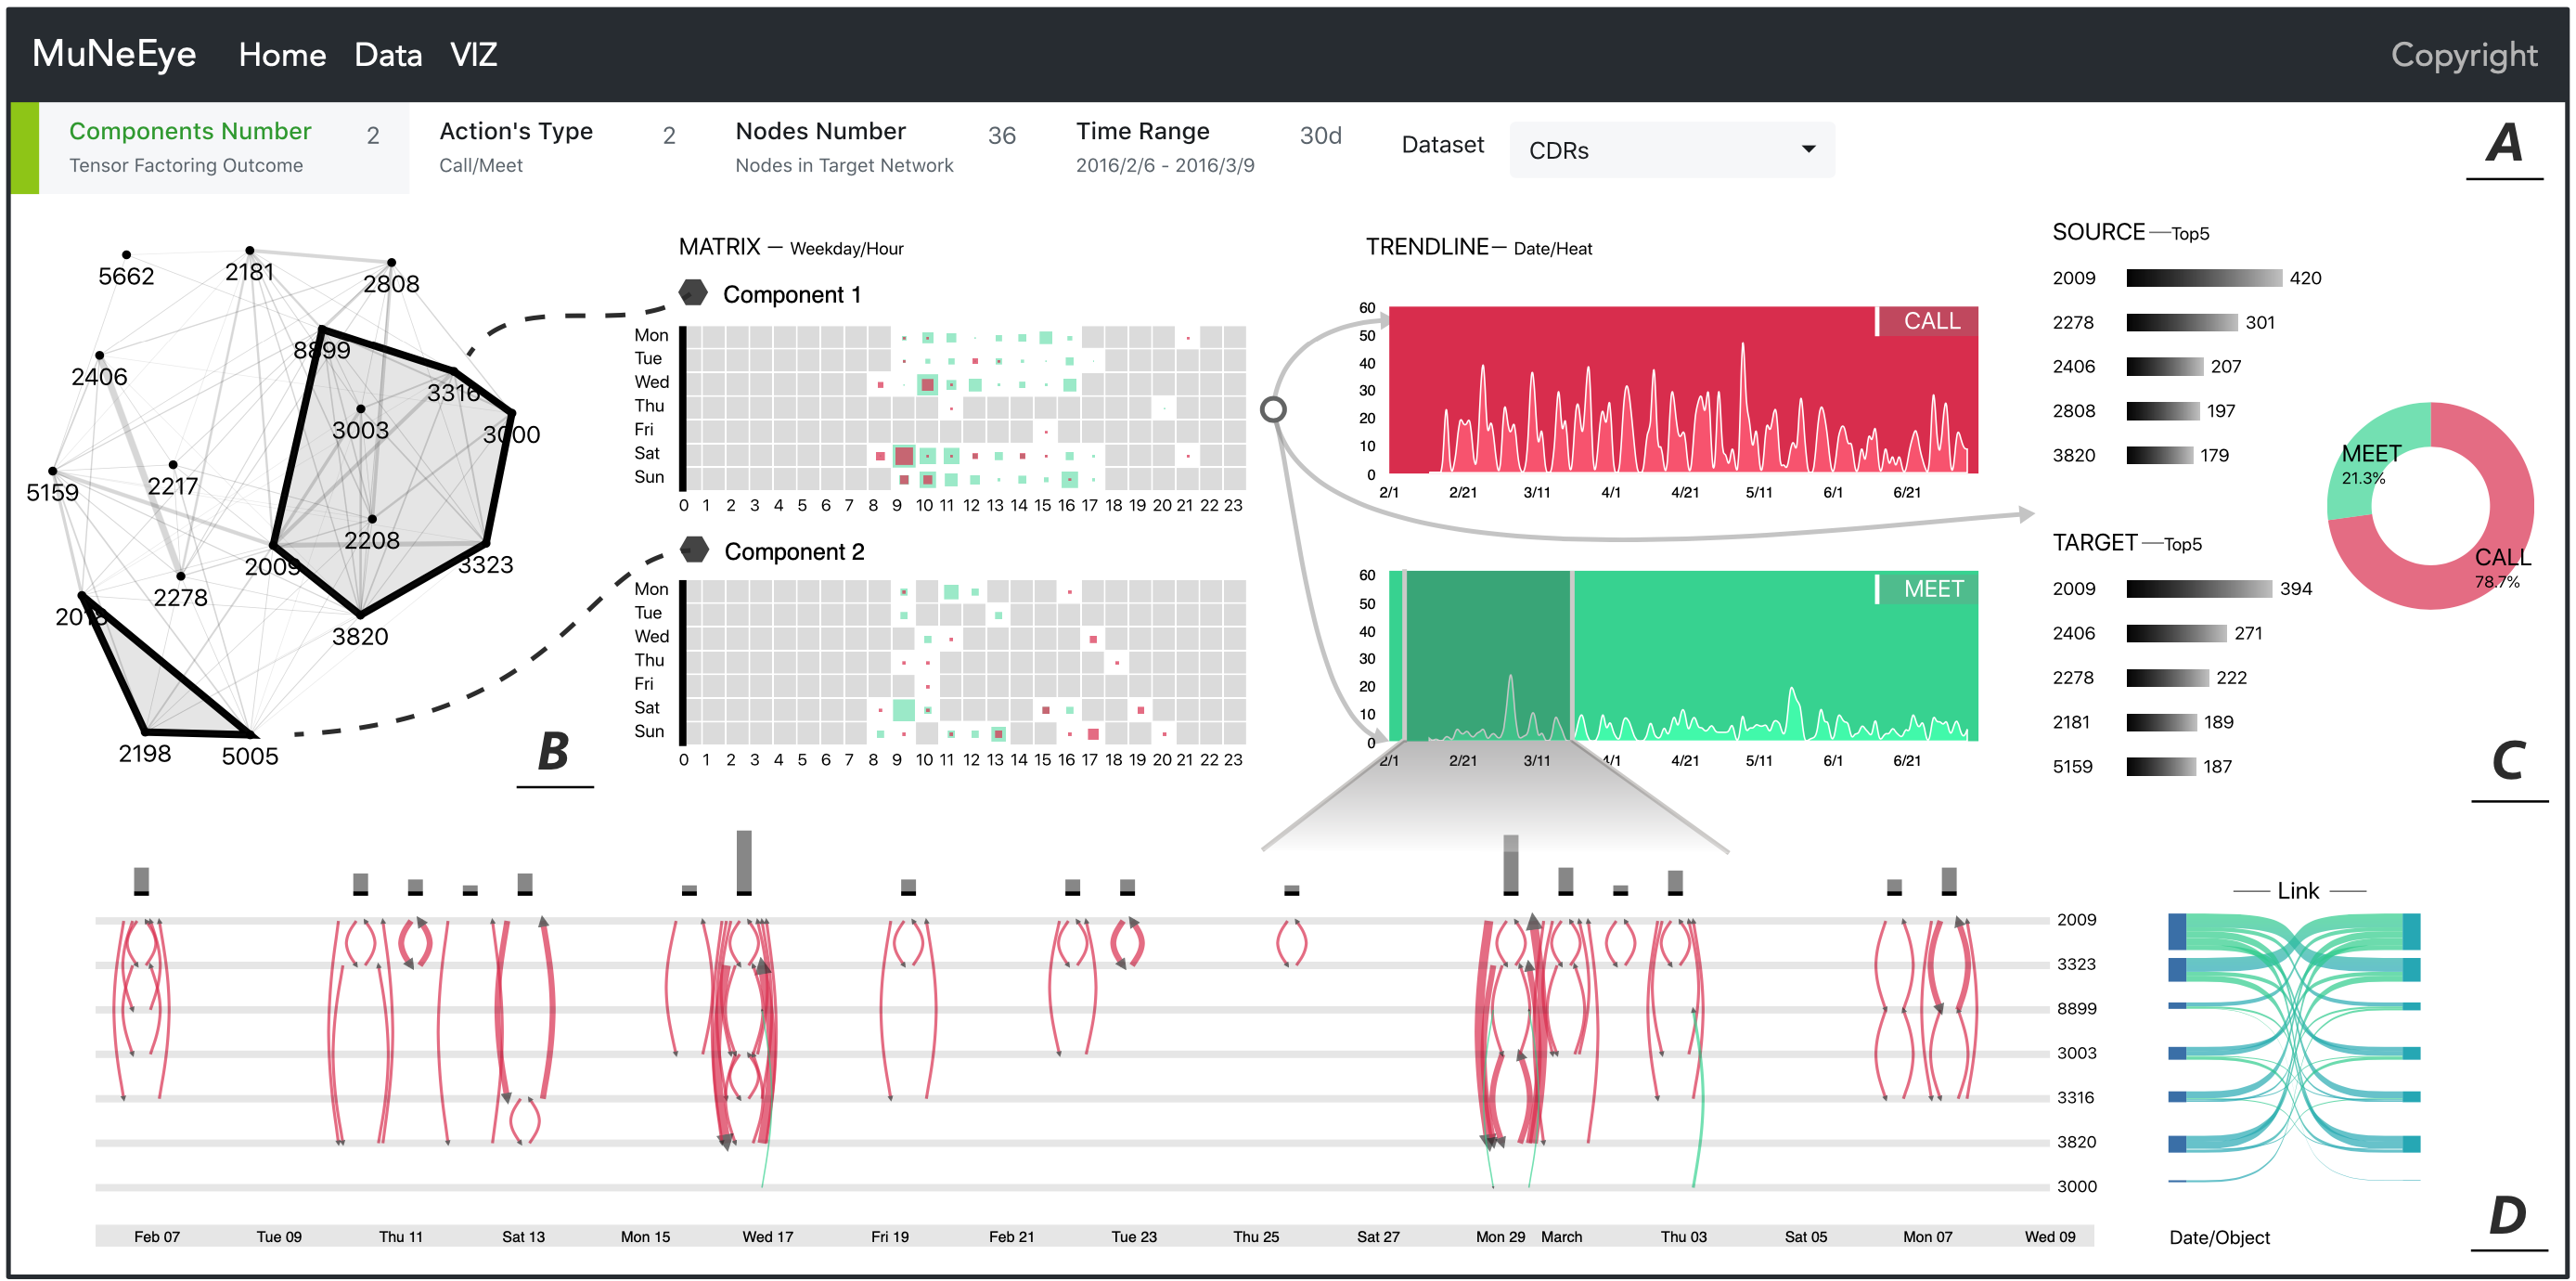Open the VIZ menu item
This screenshot has width=2576, height=1281.
[x=473, y=54]
